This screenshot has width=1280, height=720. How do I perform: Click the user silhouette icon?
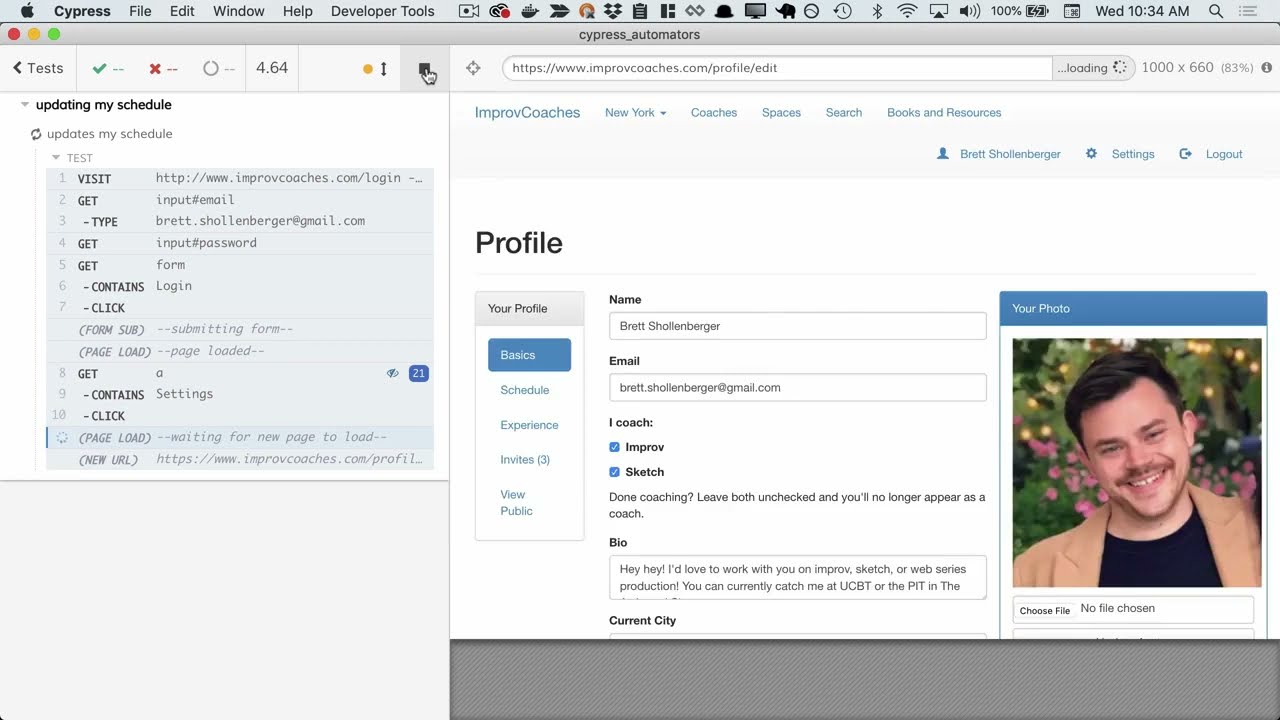[x=942, y=154]
